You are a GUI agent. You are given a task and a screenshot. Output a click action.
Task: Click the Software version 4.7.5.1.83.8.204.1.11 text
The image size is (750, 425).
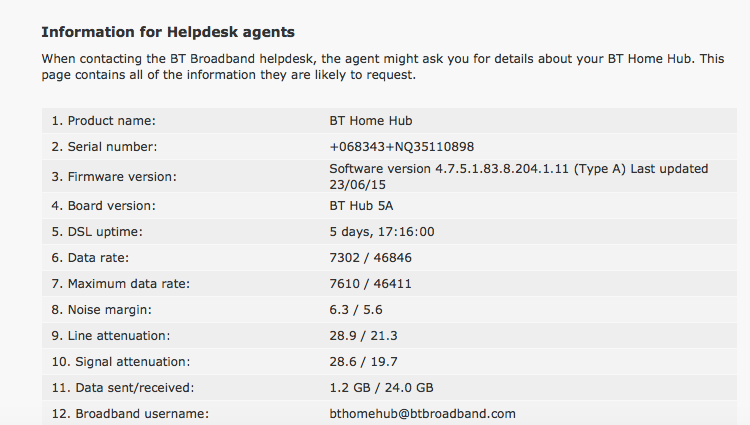coord(449,169)
